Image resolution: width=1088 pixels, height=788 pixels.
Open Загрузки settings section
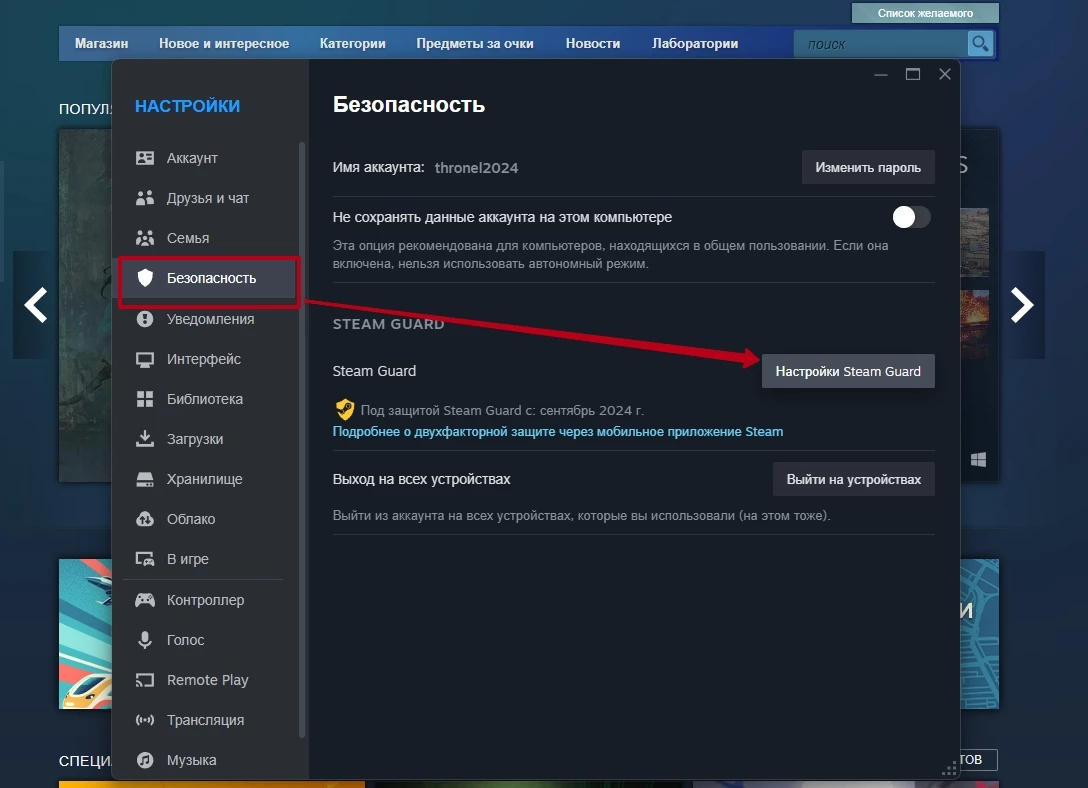pos(209,439)
